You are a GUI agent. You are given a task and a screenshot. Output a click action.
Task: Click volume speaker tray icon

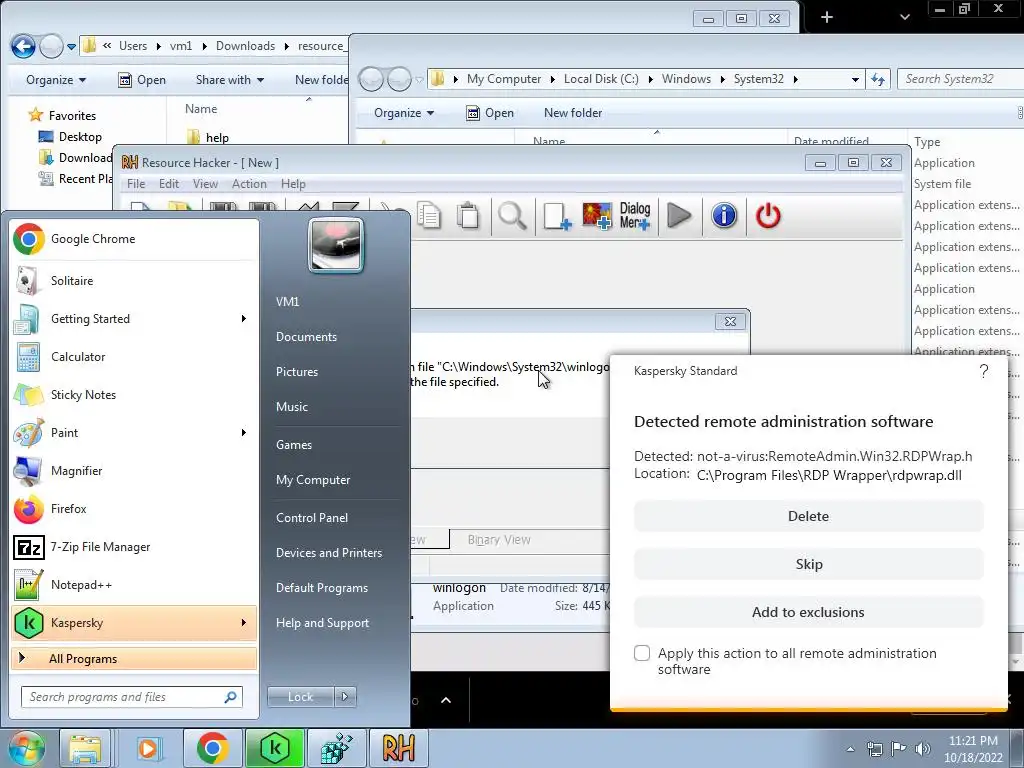point(922,749)
